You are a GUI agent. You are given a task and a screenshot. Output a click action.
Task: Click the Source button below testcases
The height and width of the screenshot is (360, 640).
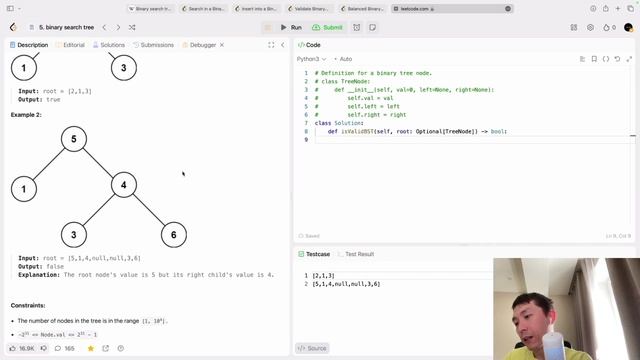(312, 348)
